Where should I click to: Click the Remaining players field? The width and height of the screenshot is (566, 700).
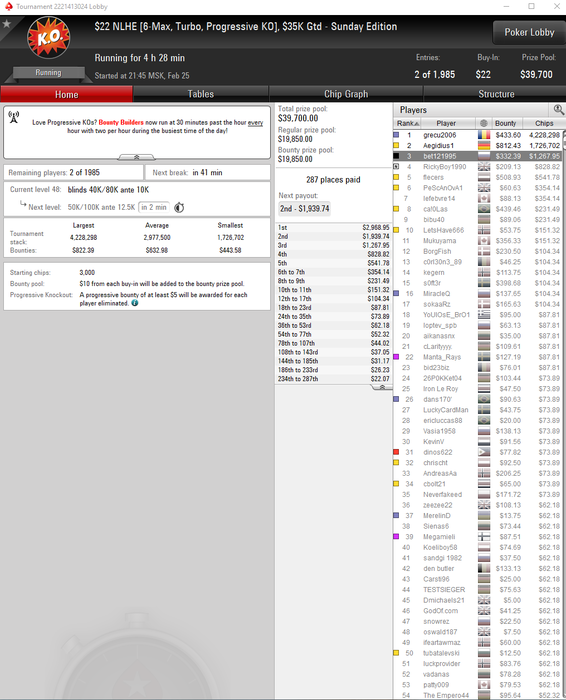(x=74, y=173)
